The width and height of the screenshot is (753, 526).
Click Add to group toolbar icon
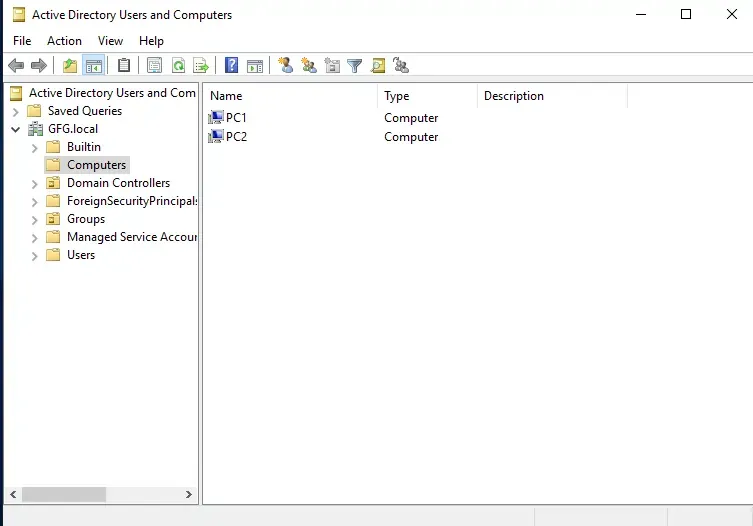point(401,65)
